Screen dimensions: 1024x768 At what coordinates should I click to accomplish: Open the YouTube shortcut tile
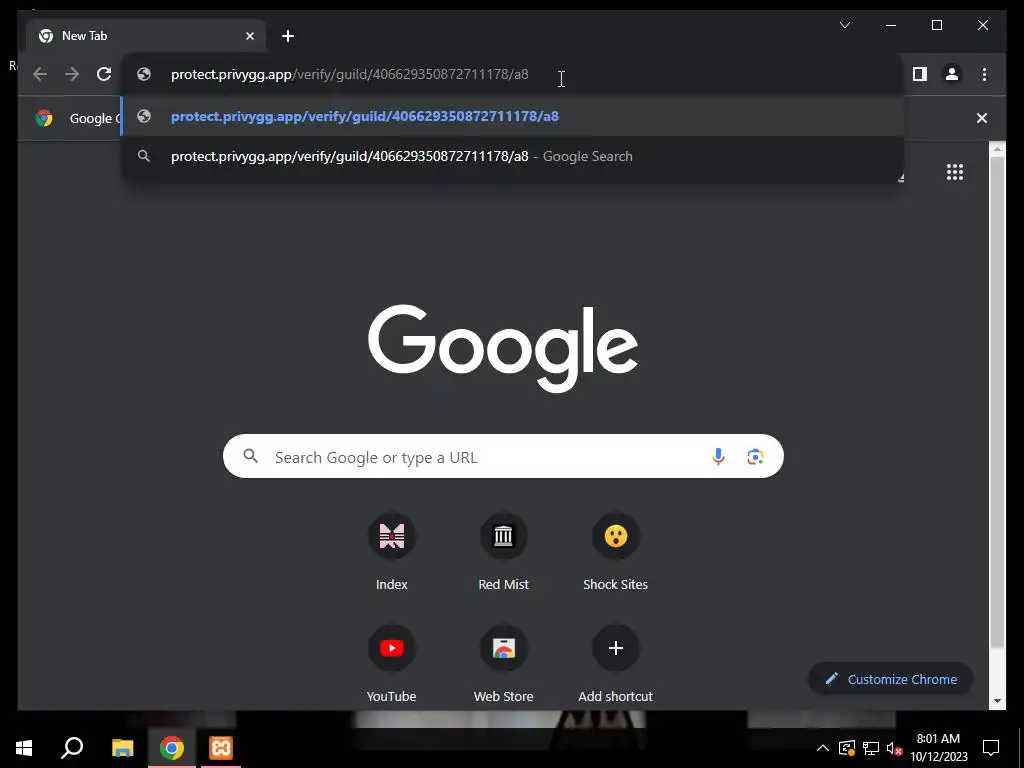(x=391, y=664)
